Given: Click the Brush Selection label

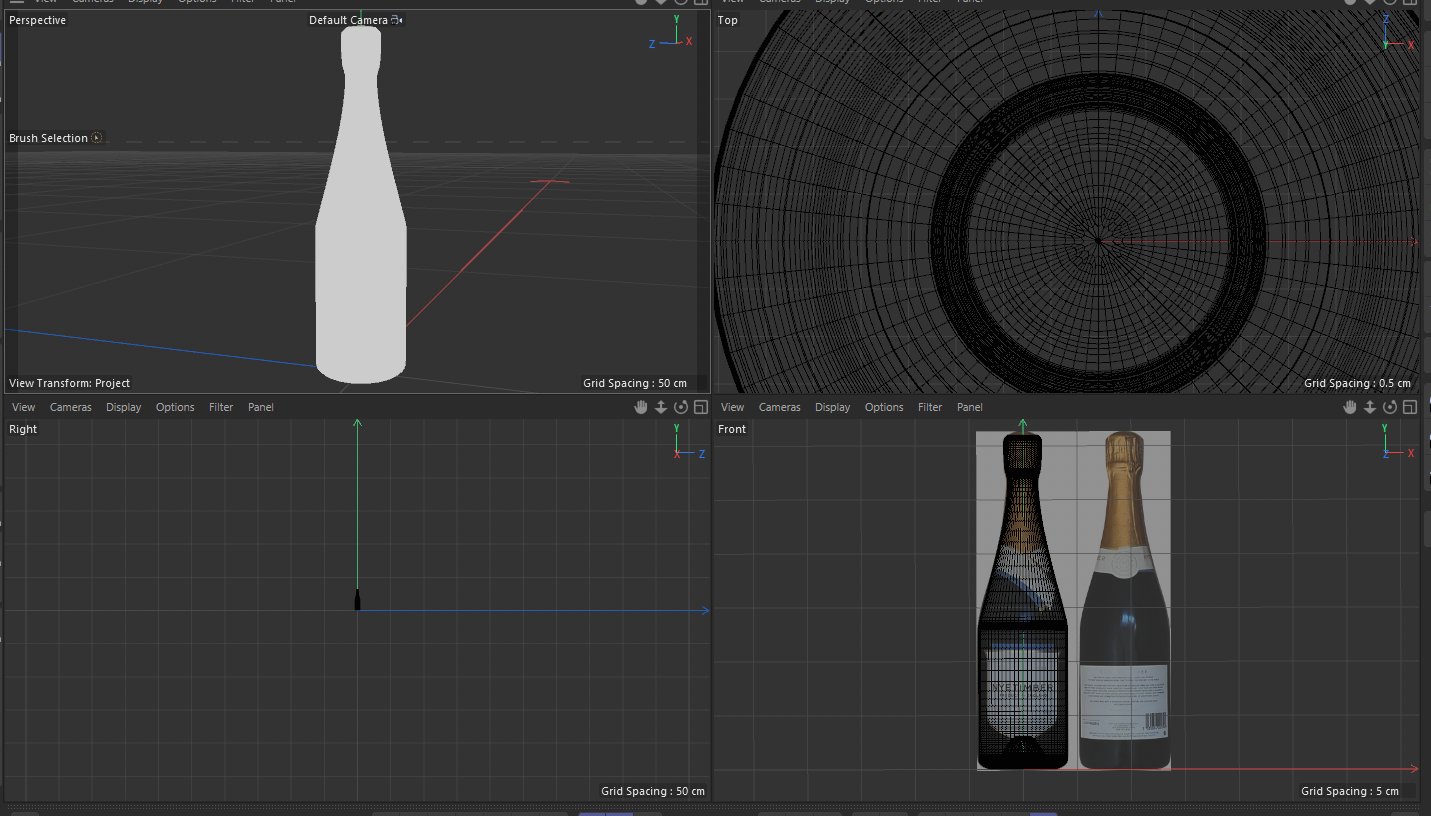Looking at the screenshot, I should pyautogui.click(x=49, y=138).
